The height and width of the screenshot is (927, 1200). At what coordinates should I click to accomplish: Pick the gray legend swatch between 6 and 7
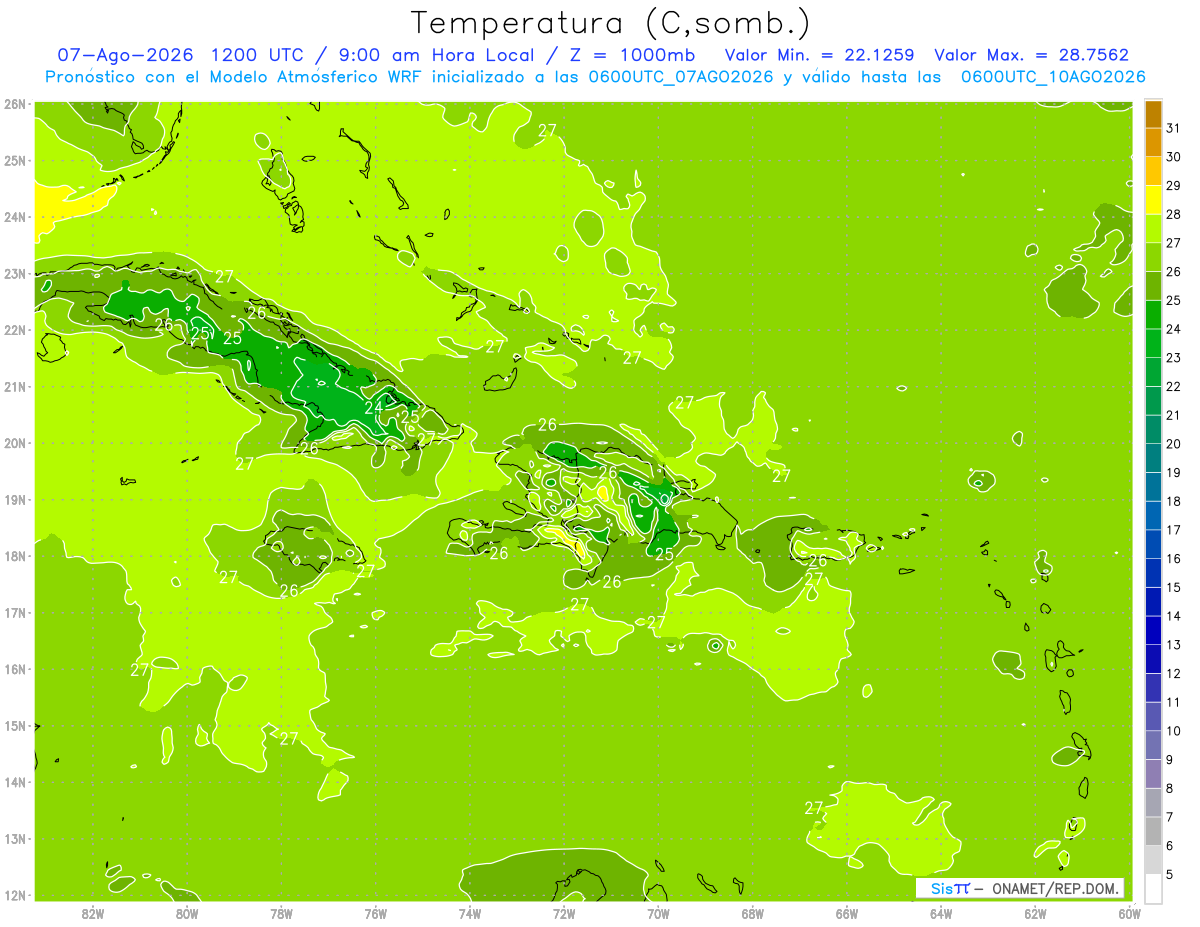coord(1153,831)
